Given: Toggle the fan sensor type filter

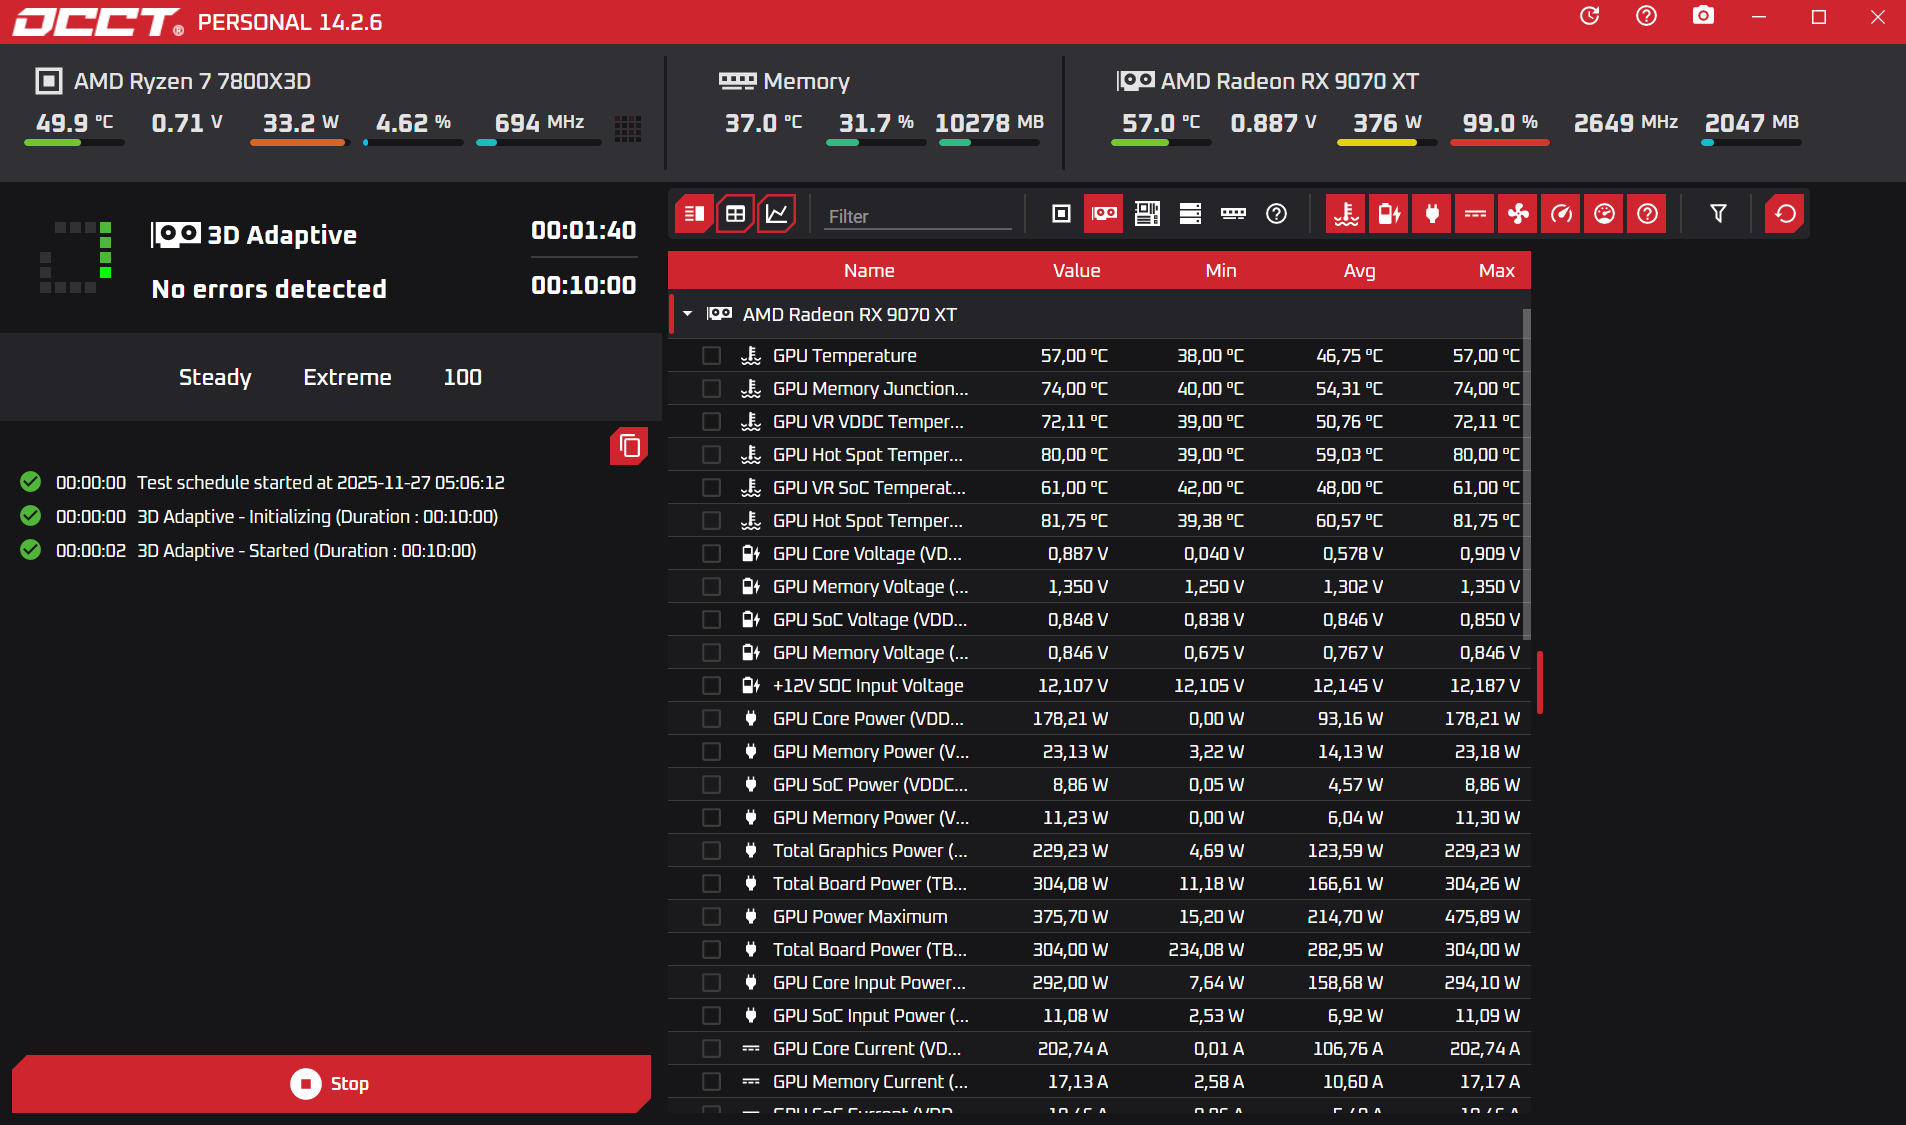Looking at the screenshot, I should pos(1518,214).
